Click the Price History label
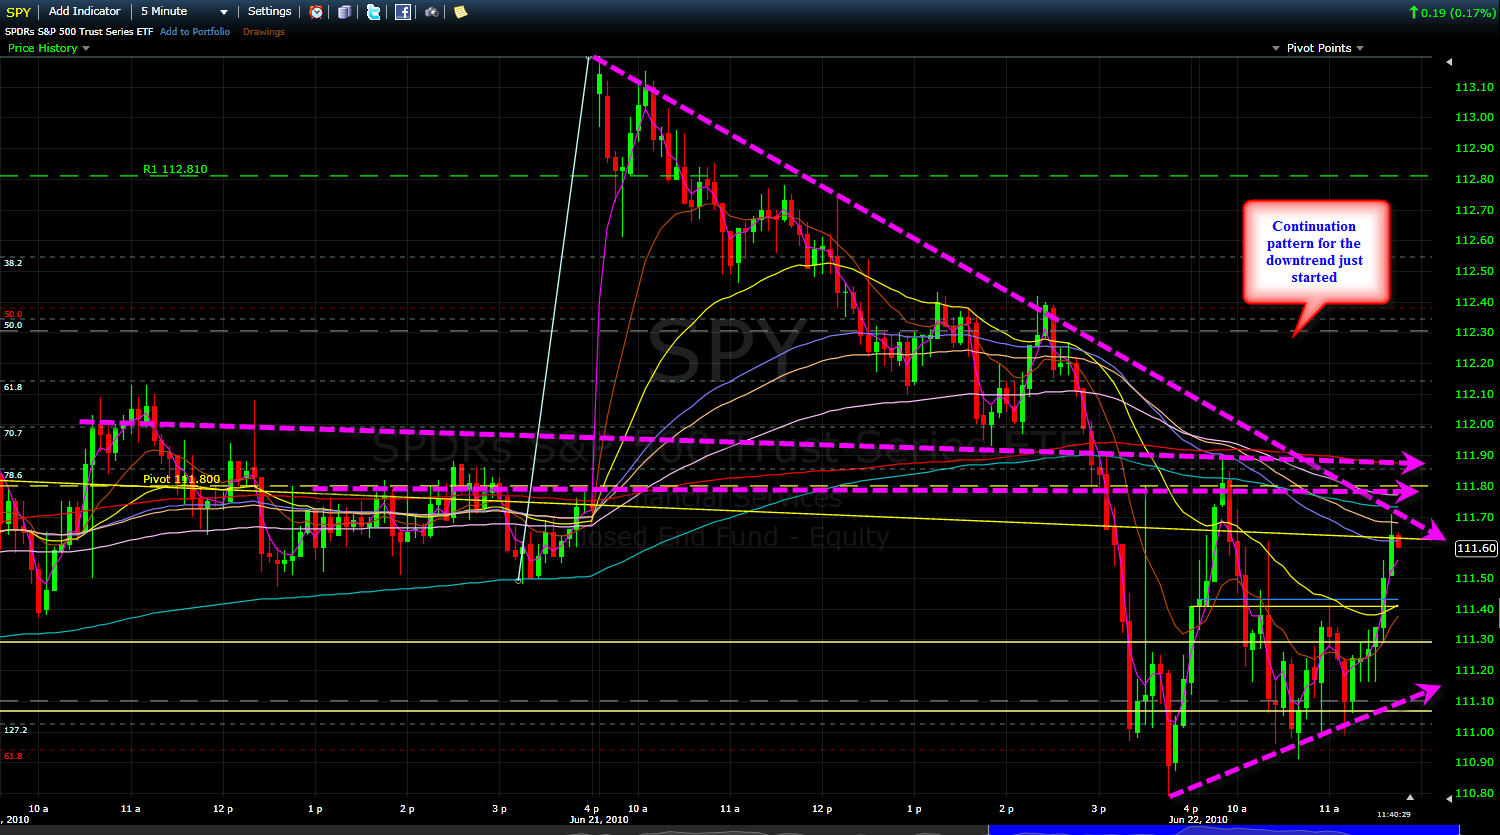The image size is (1500, 835). coord(42,48)
